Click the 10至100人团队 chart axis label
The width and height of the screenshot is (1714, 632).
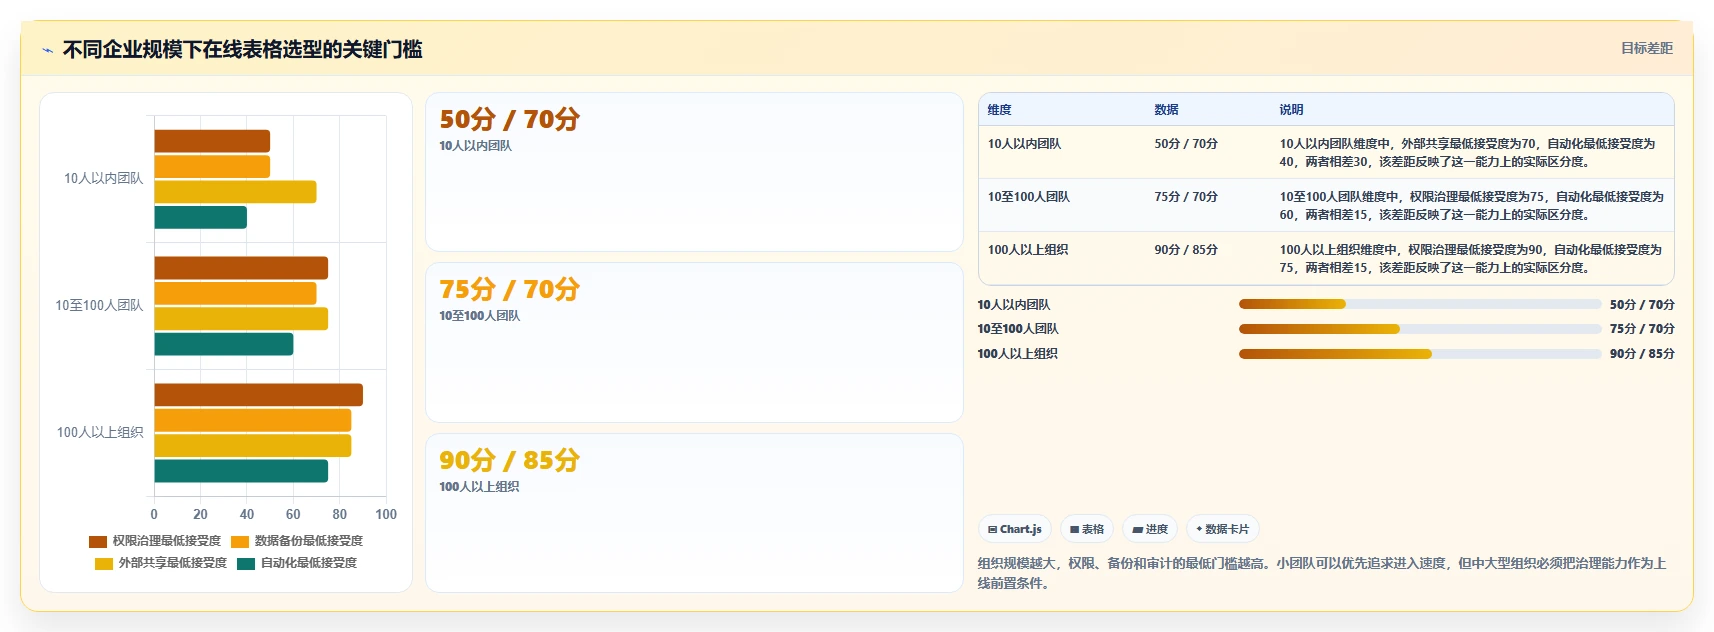[x=99, y=305]
